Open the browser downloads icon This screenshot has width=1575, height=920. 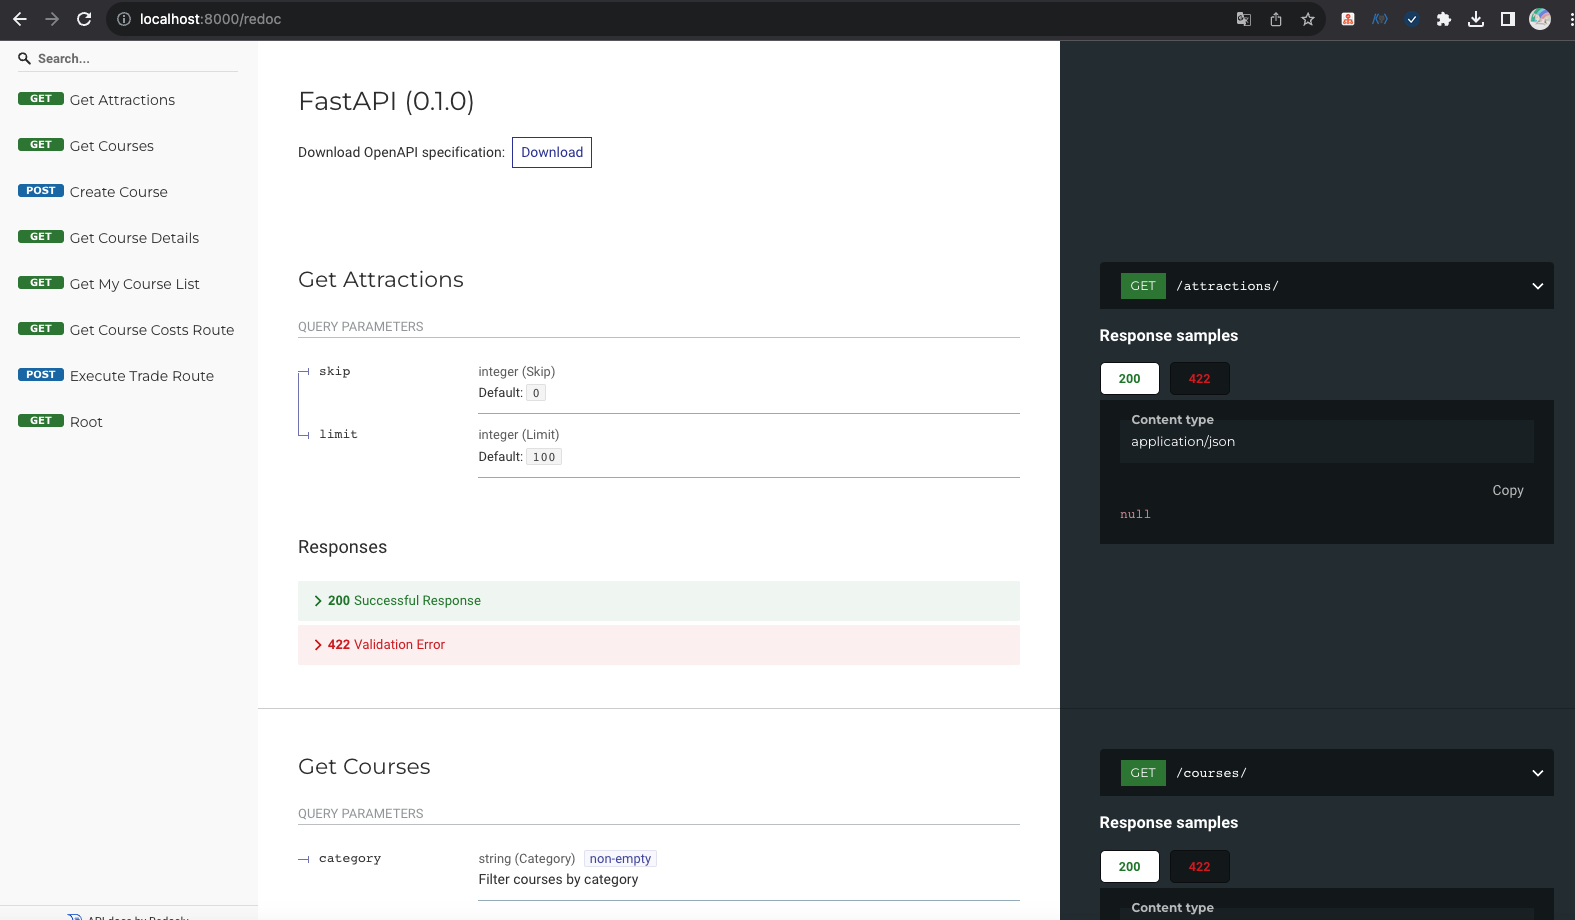tap(1475, 19)
